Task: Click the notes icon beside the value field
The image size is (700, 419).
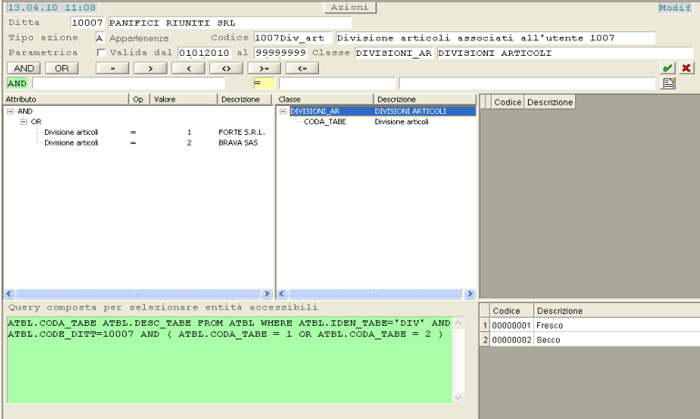Action: pos(668,83)
